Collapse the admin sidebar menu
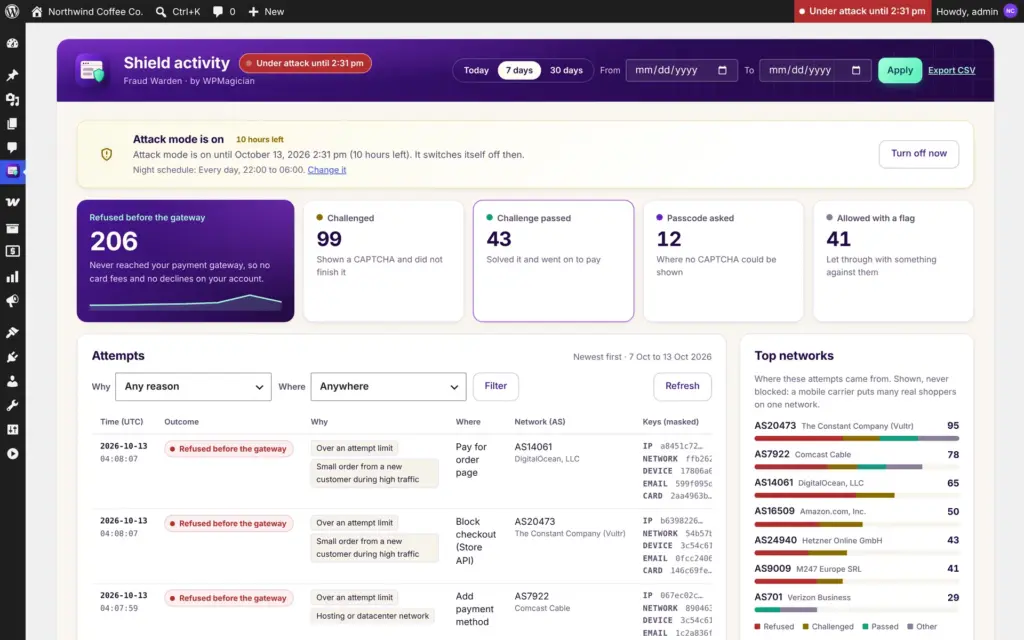The width and height of the screenshot is (1024, 640). tap(12, 454)
